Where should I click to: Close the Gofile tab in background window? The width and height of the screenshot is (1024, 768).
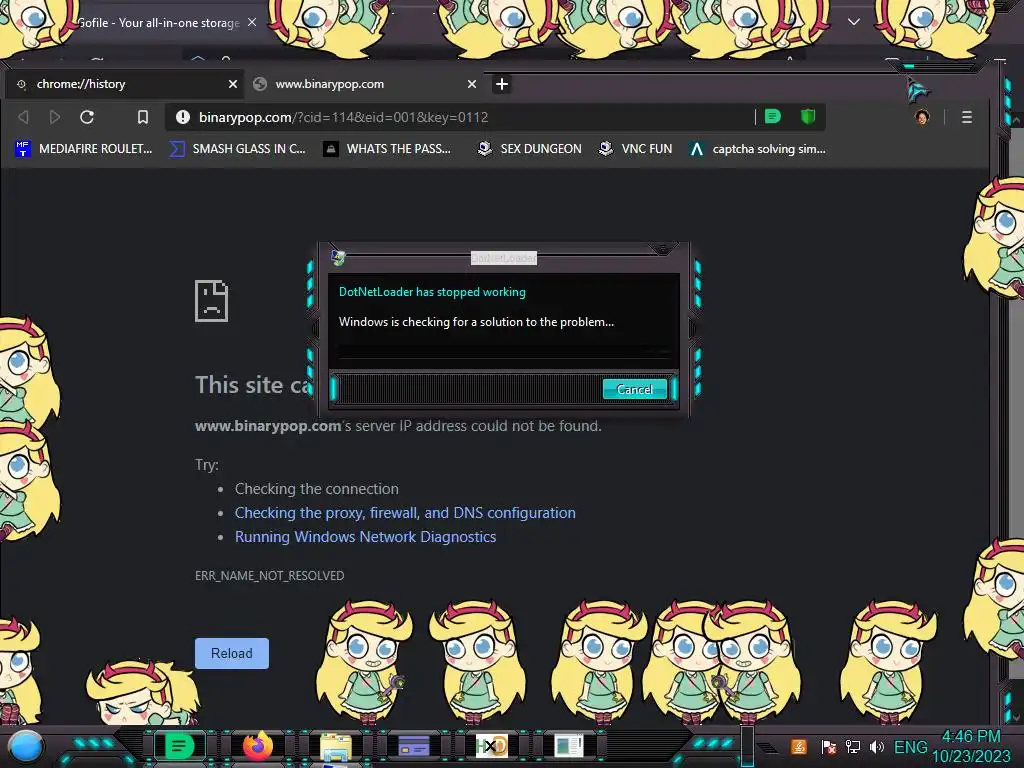(252, 22)
